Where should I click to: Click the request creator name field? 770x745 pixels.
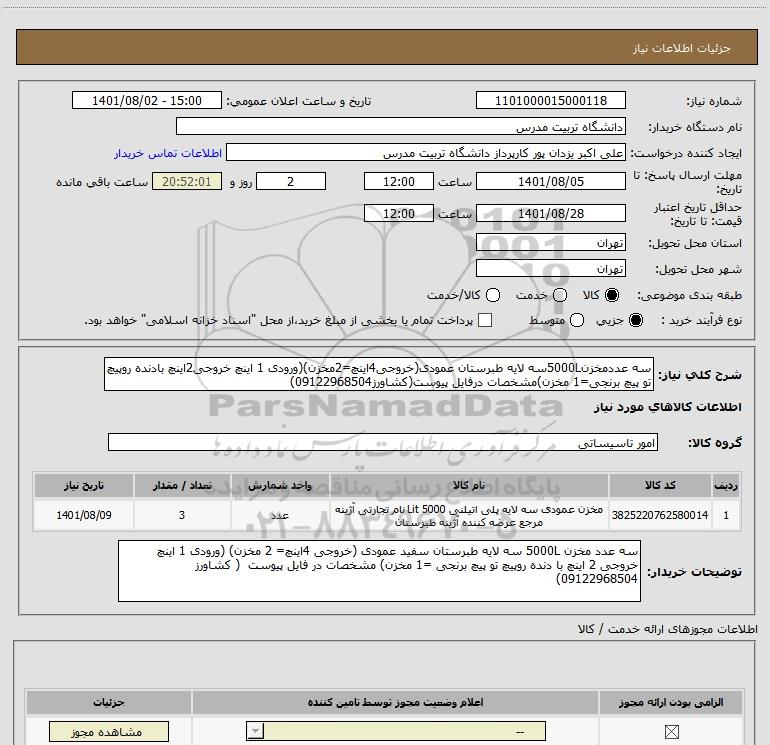click(426, 153)
